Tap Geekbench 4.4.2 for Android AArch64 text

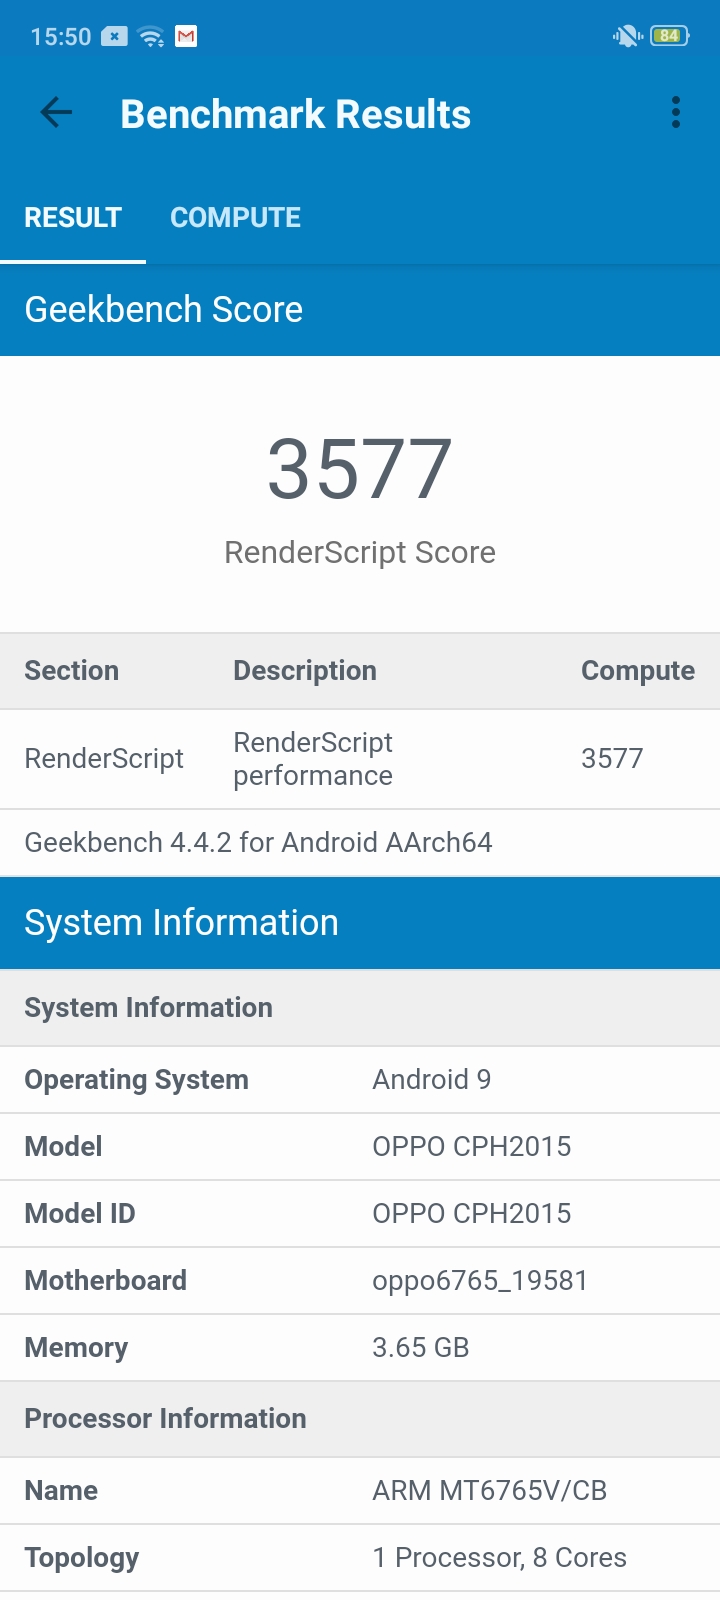pos(259,843)
